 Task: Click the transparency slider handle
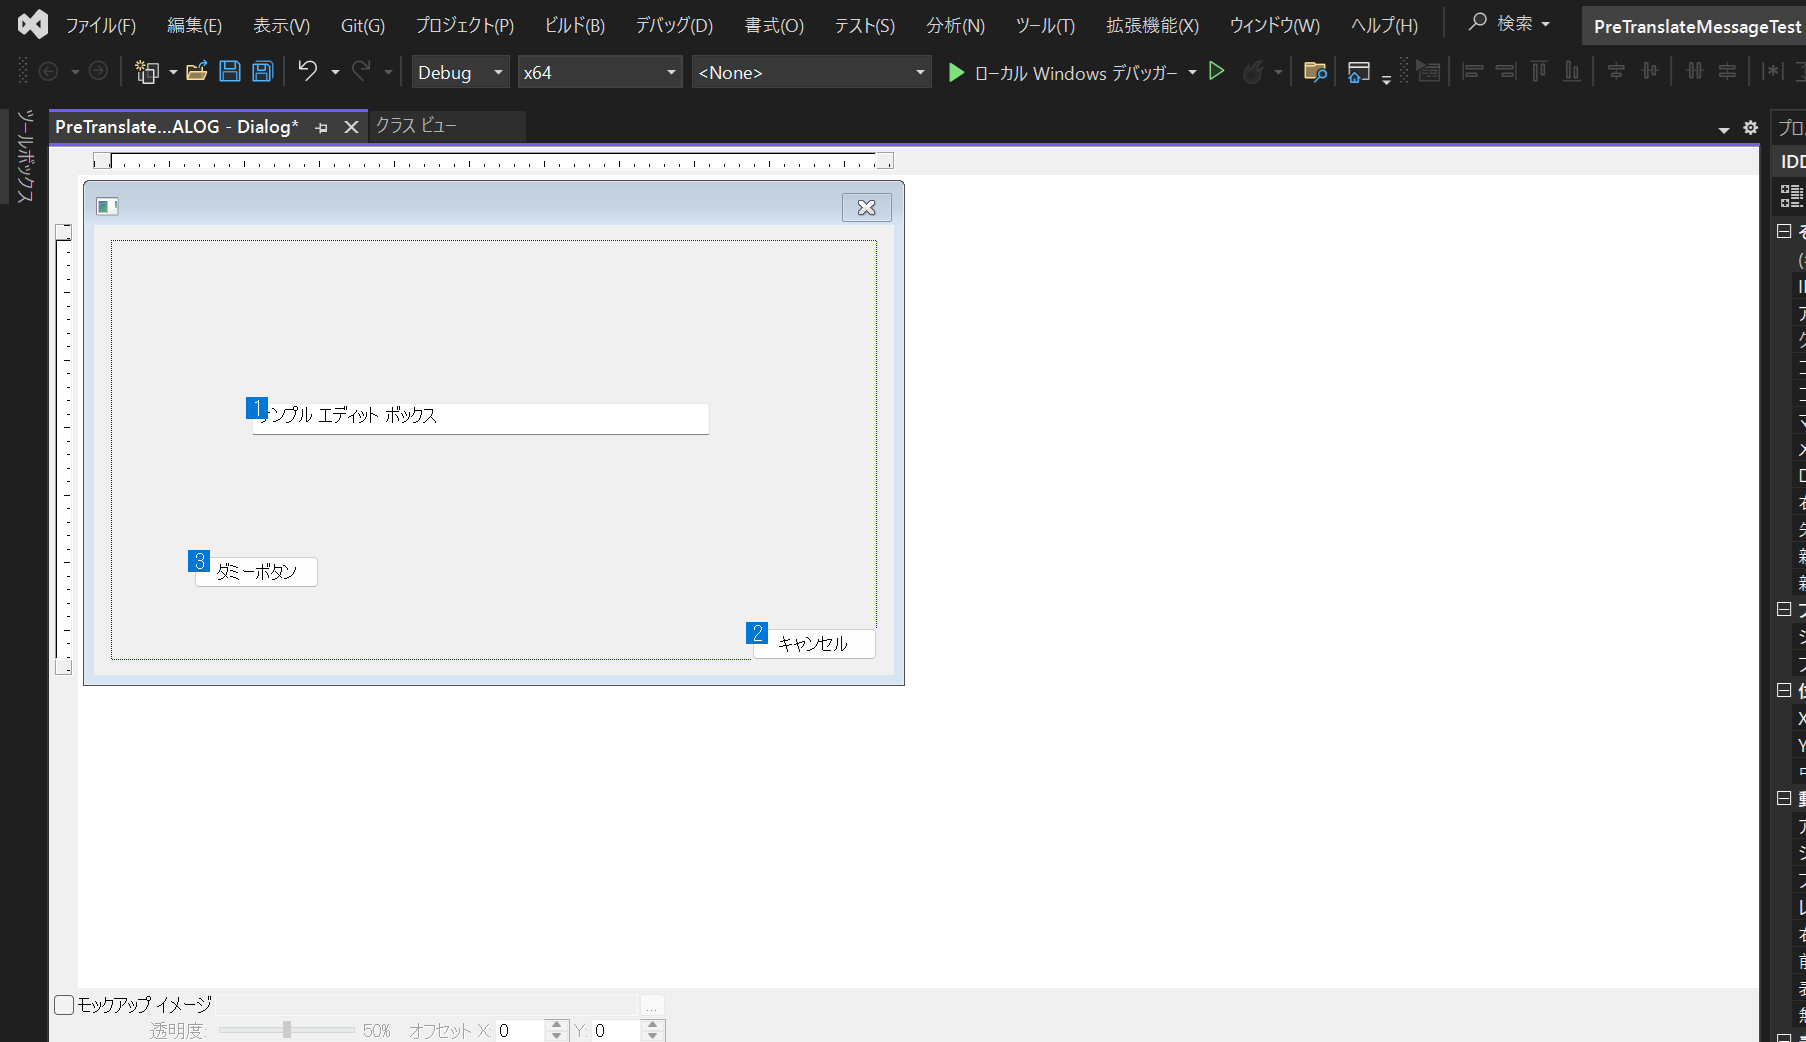click(287, 1030)
